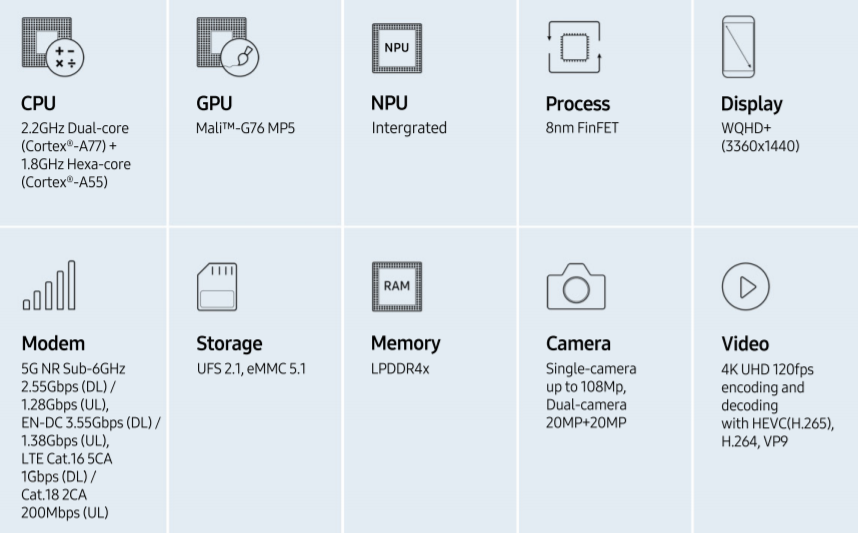Click the Display smartphone icon
858x533 pixels.
(x=738, y=47)
